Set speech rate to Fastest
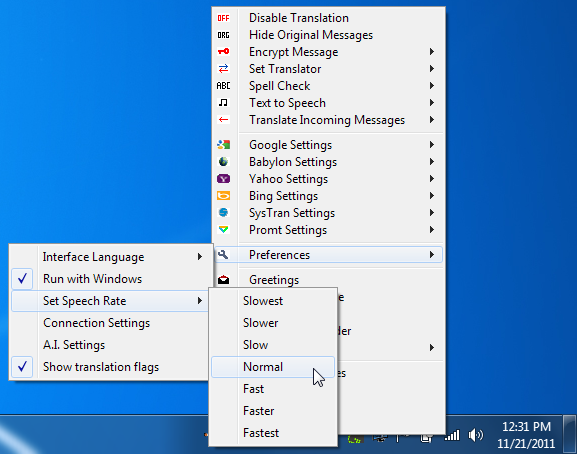This screenshot has height=454, width=577. tap(273, 433)
